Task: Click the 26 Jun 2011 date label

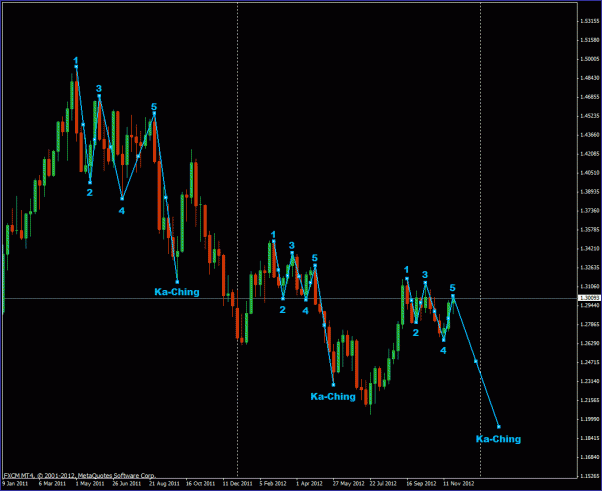Action: tap(127, 484)
